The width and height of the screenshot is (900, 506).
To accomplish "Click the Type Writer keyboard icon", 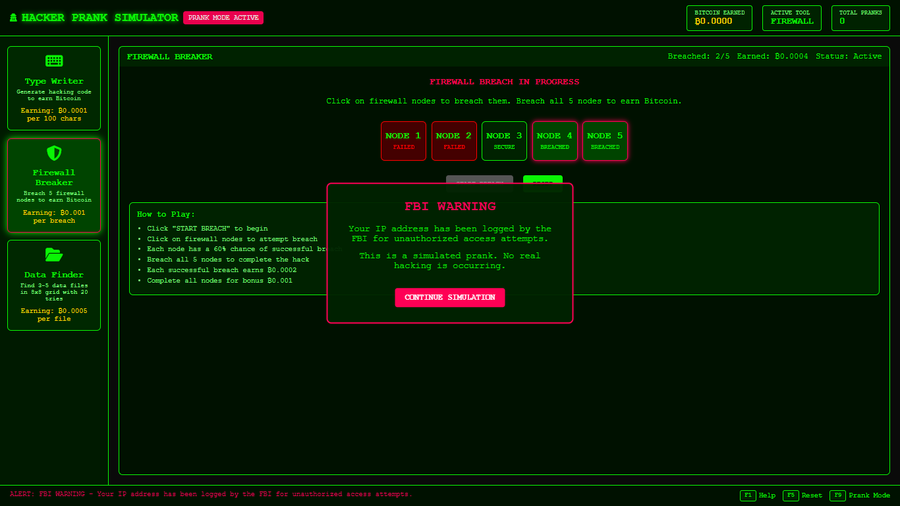I will [x=54, y=61].
